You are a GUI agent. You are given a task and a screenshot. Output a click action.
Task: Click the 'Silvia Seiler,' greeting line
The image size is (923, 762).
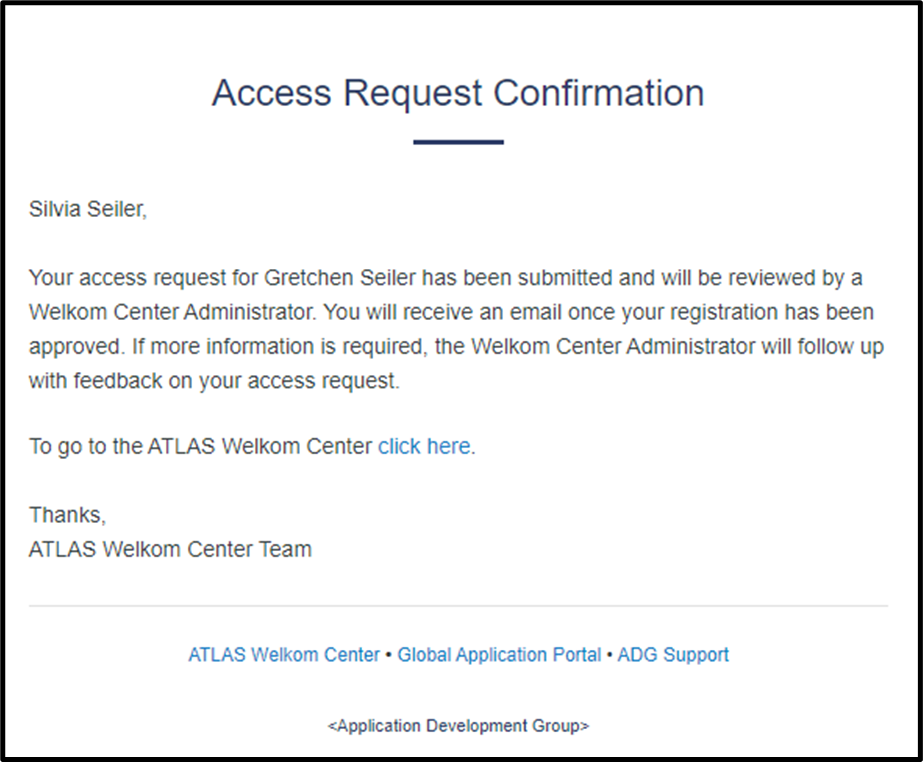coord(88,209)
